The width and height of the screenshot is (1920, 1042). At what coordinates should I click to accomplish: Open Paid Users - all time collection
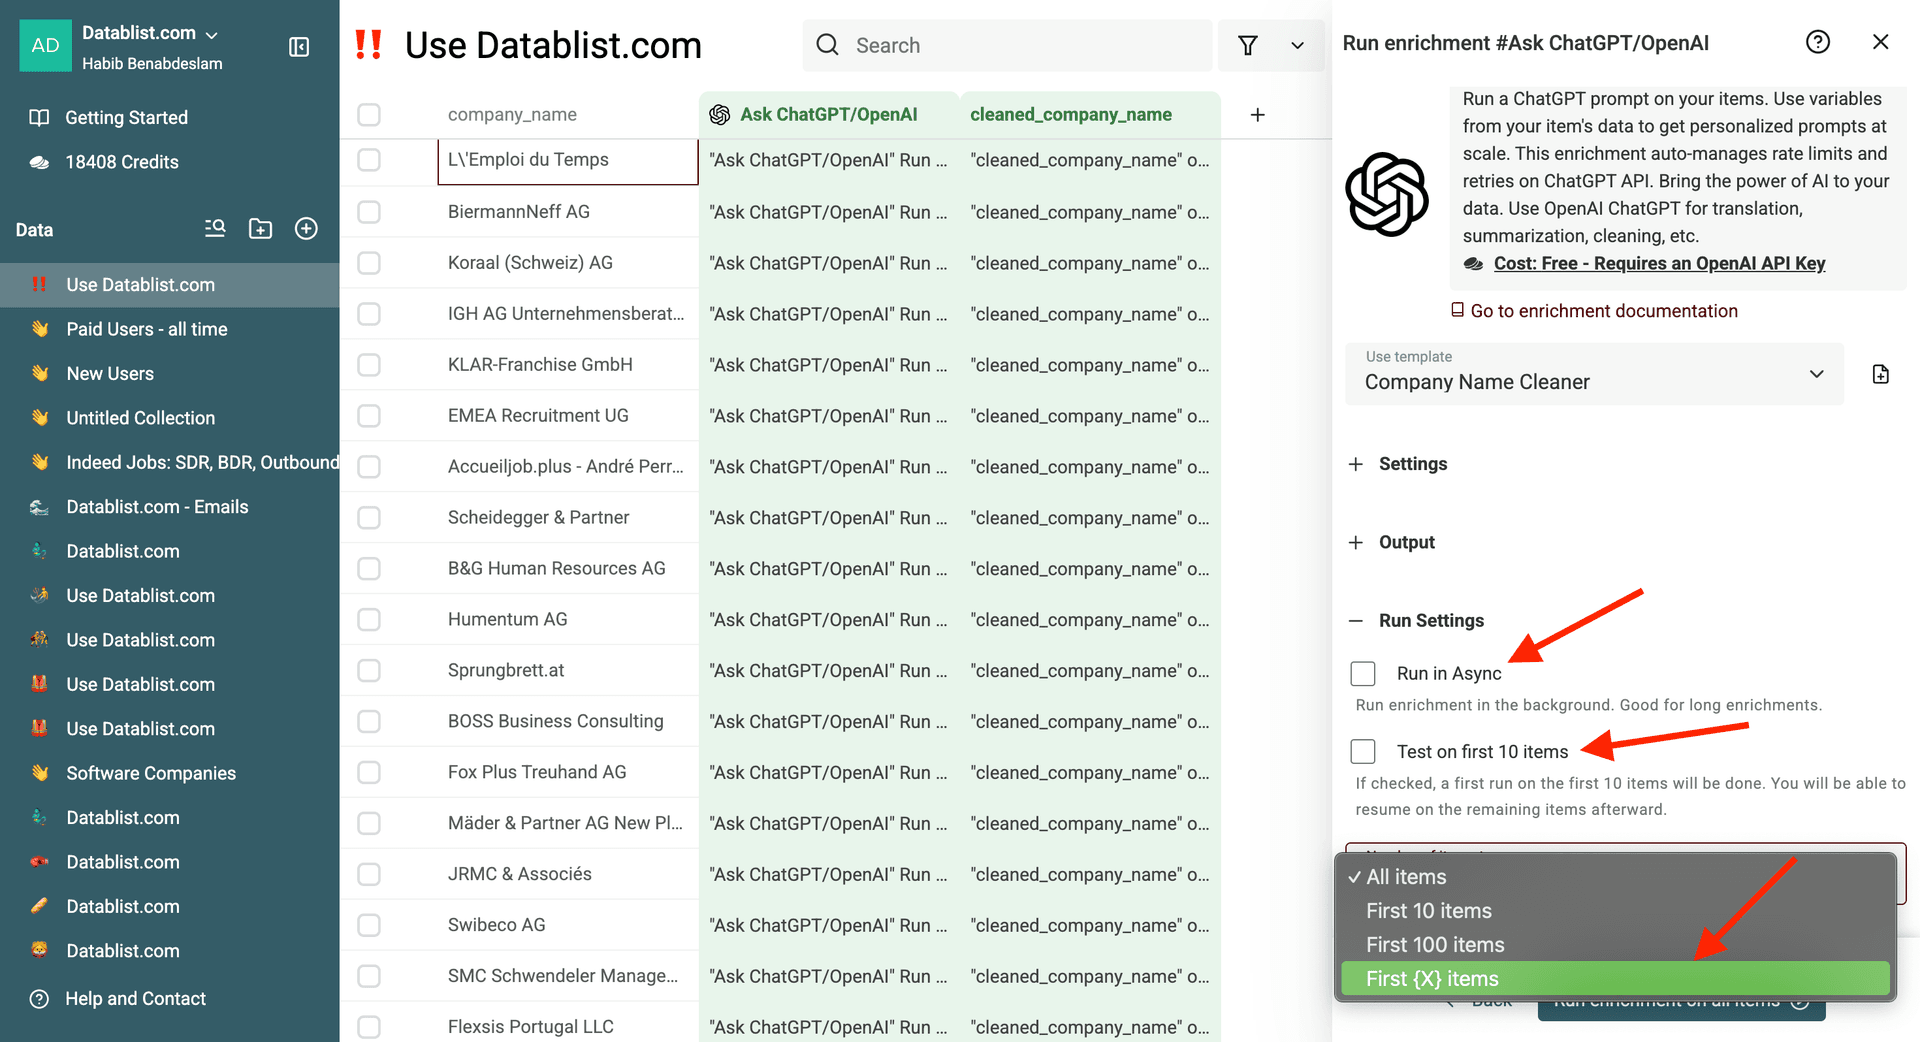point(147,329)
